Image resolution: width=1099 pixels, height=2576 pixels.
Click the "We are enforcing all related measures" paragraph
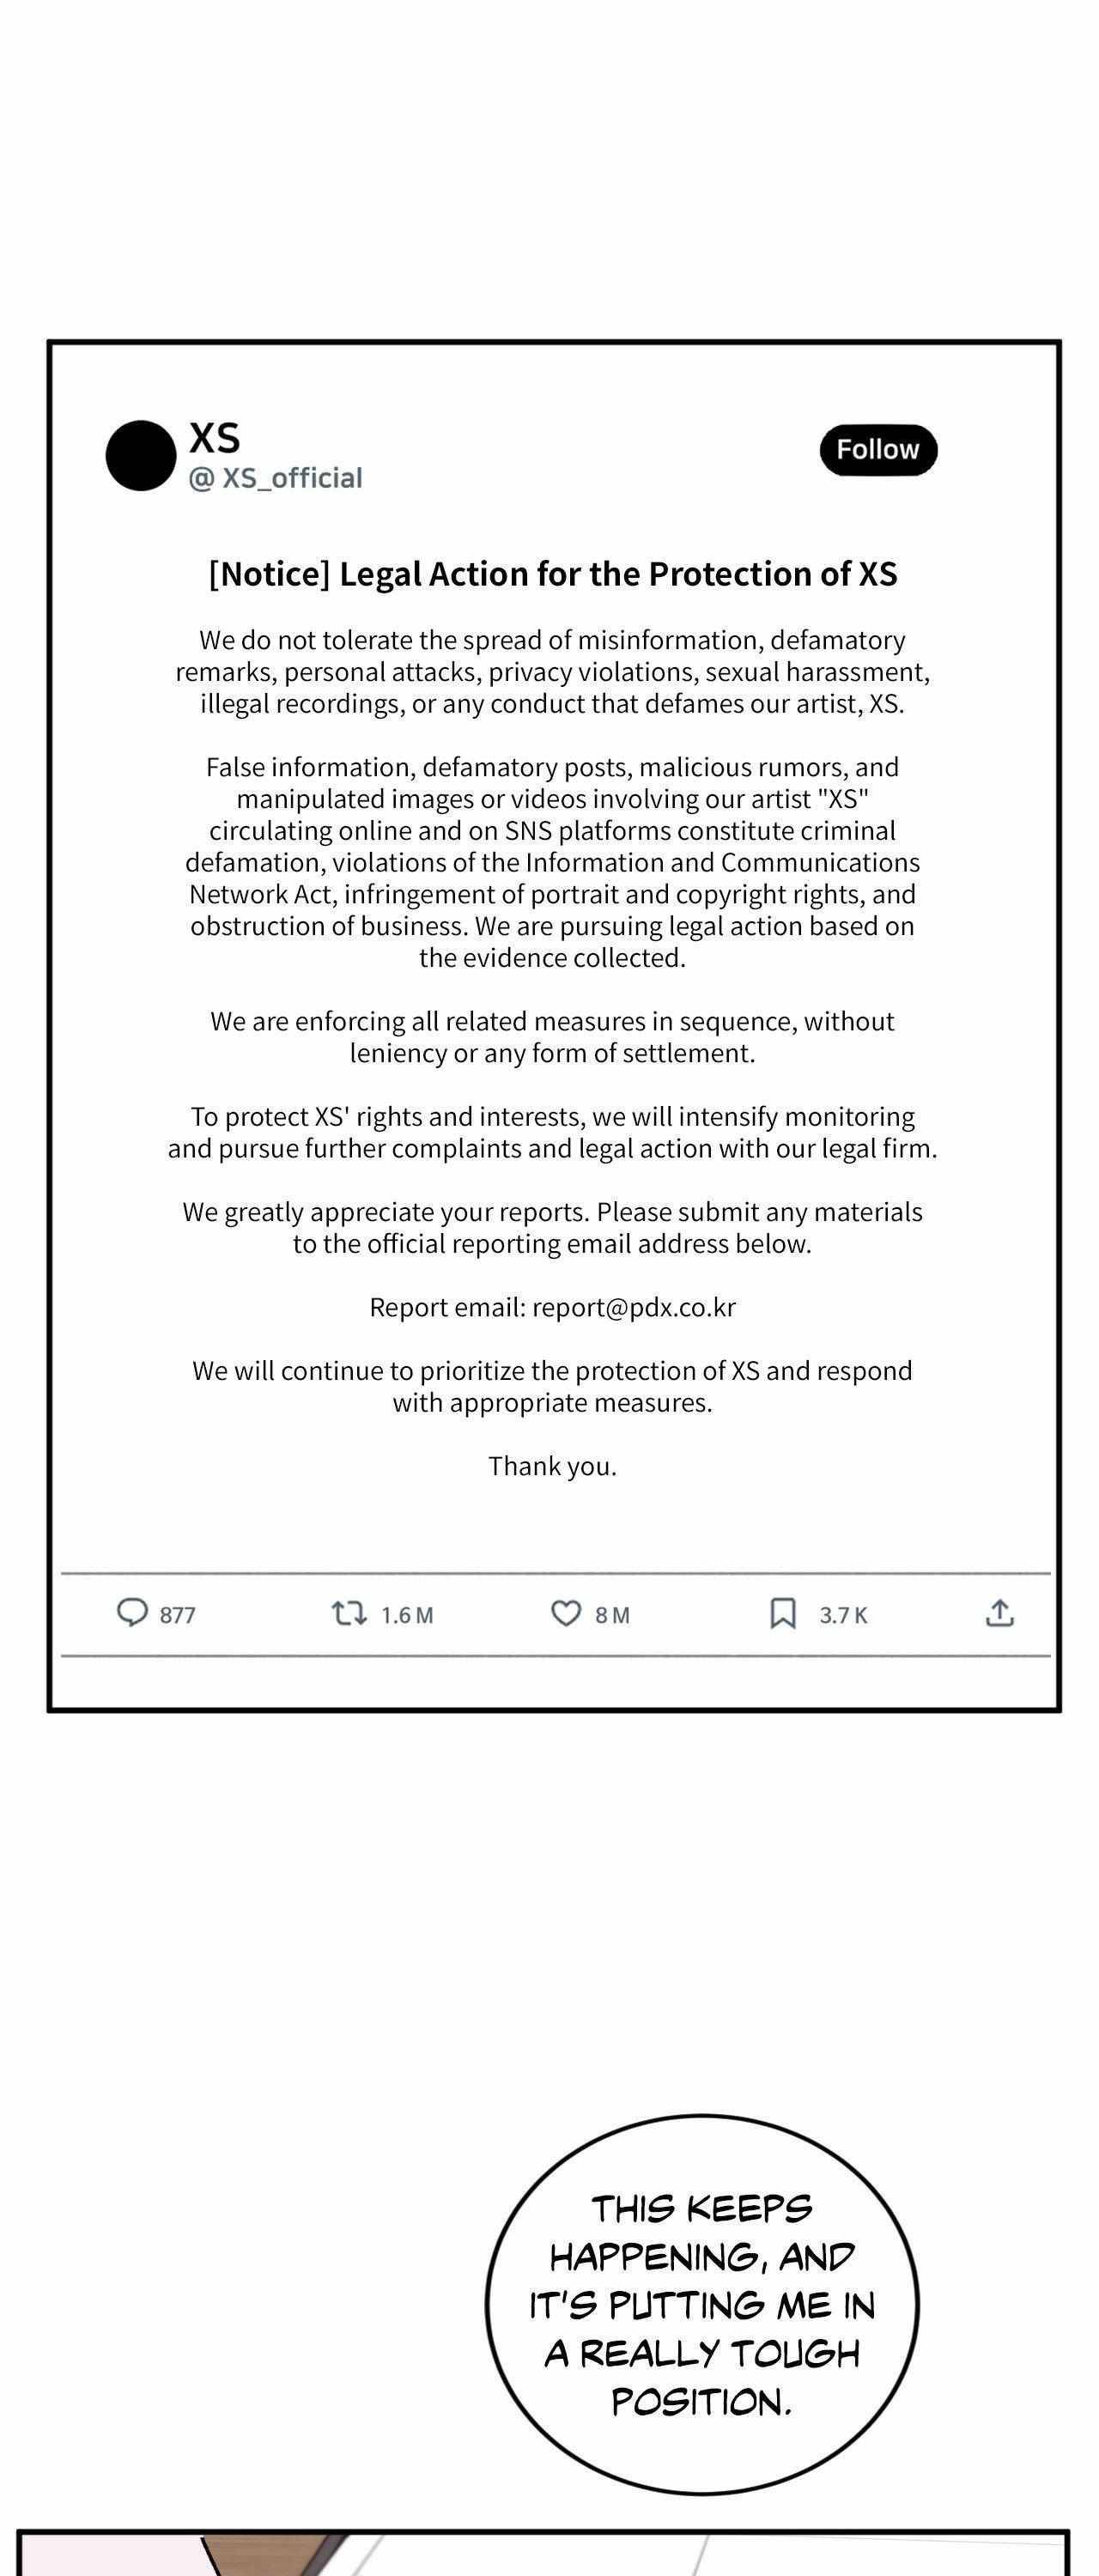click(552, 1037)
